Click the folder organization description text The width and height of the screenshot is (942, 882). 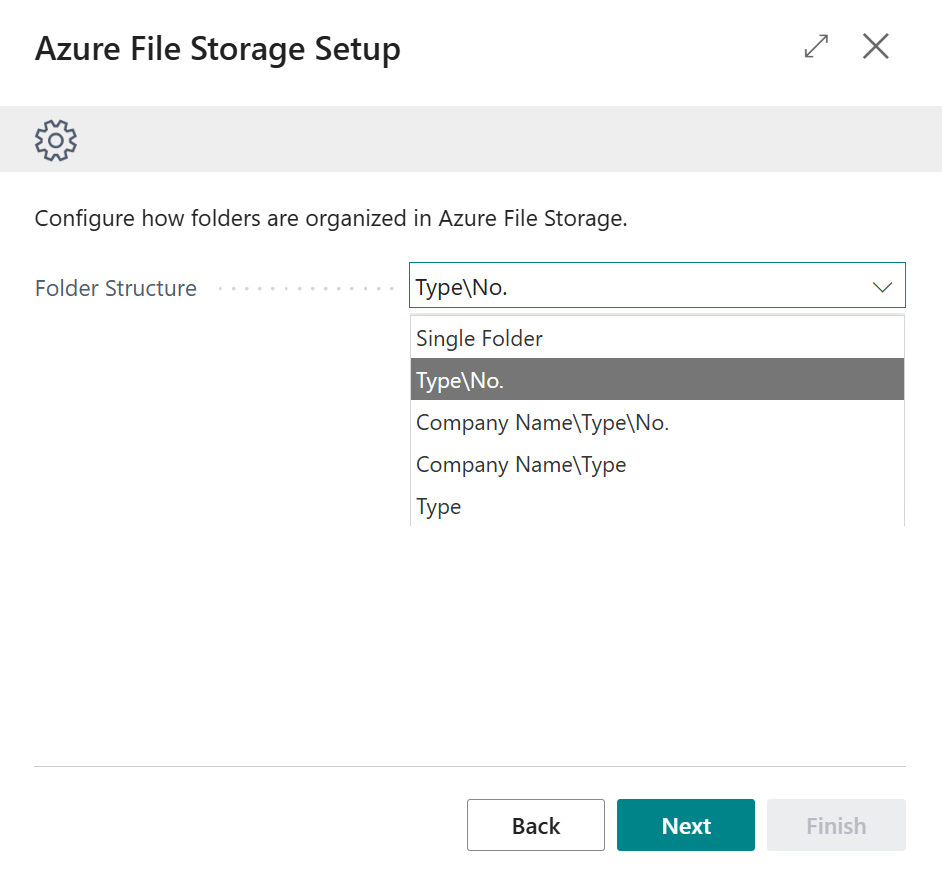point(331,218)
